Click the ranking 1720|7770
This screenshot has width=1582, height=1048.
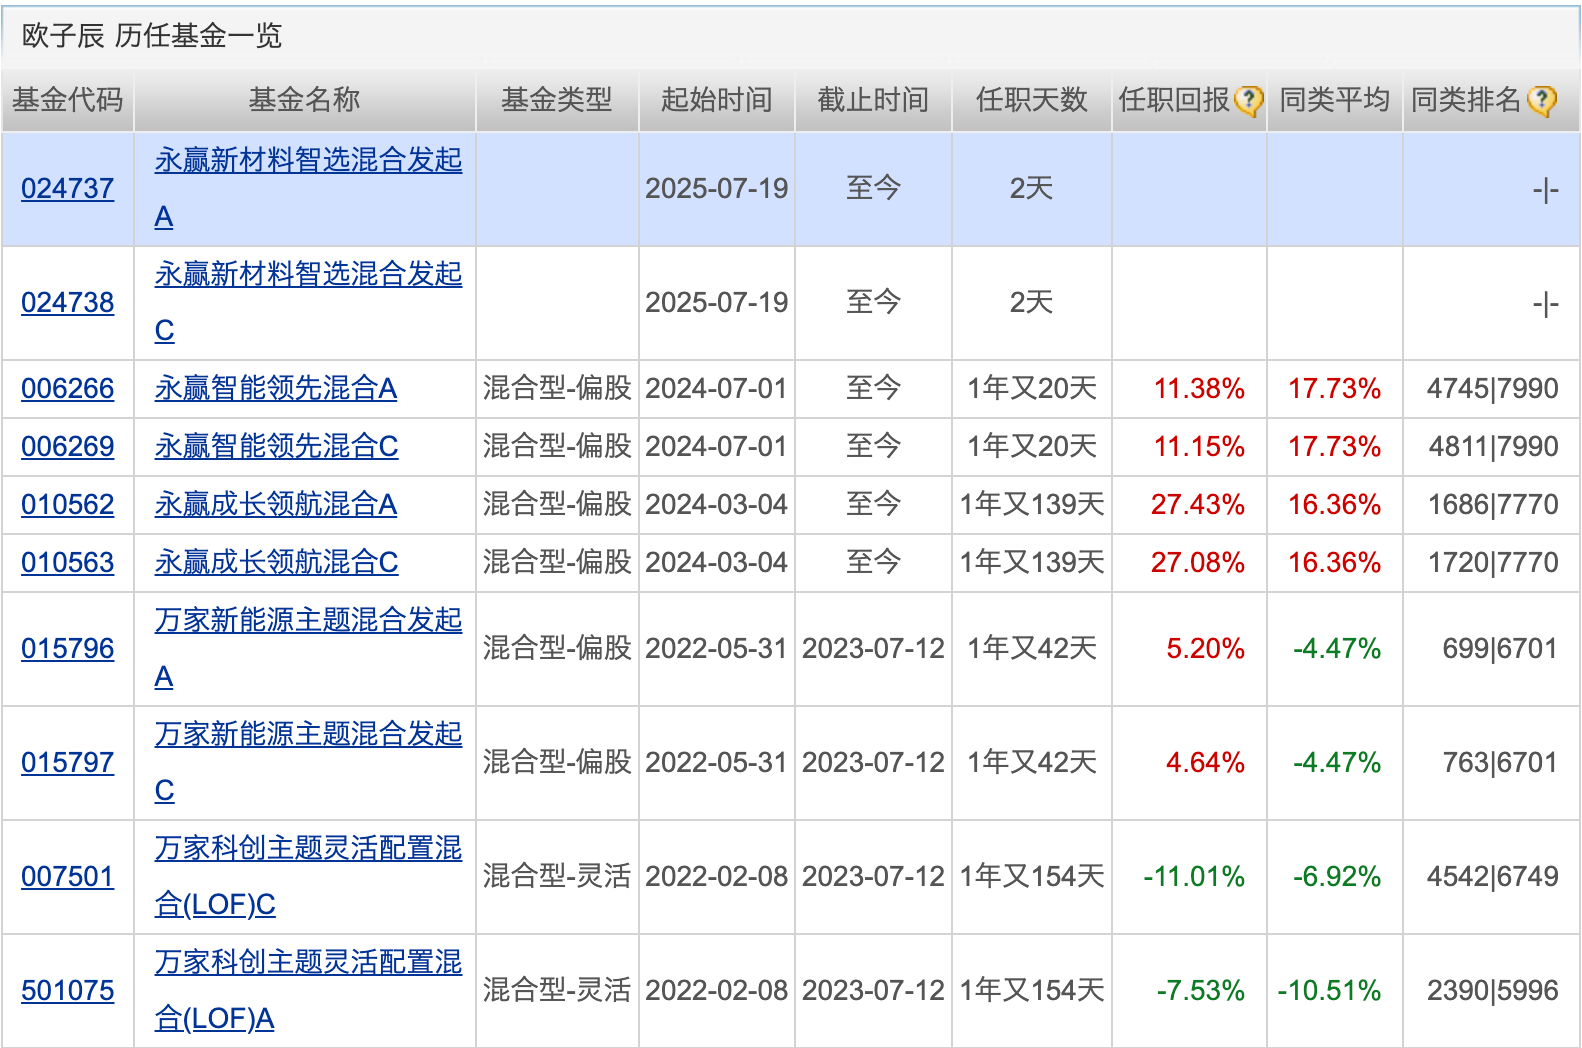[x=1493, y=562]
